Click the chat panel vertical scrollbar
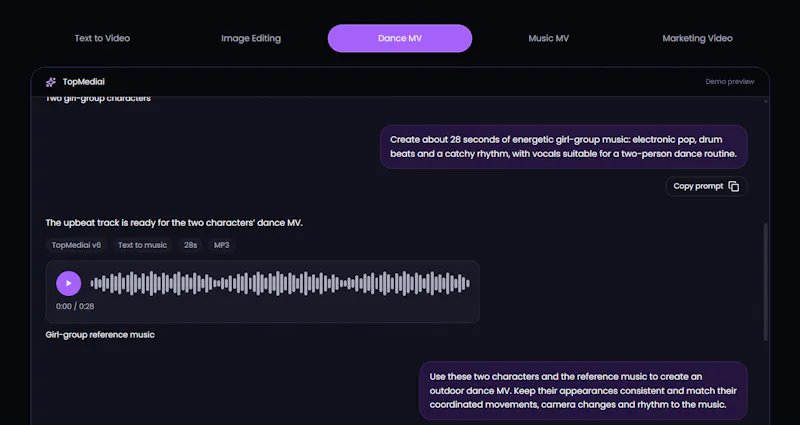The height and width of the screenshot is (425, 800). click(x=766, y=281)
